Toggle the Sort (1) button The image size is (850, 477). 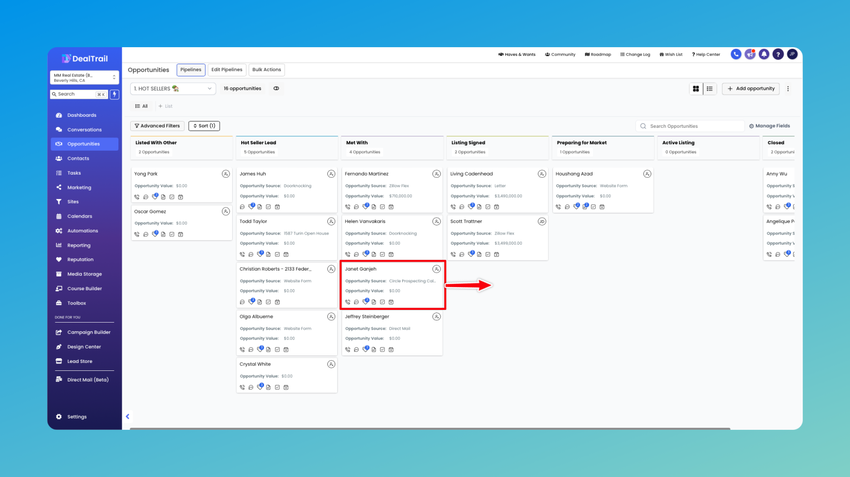[204, 126]
